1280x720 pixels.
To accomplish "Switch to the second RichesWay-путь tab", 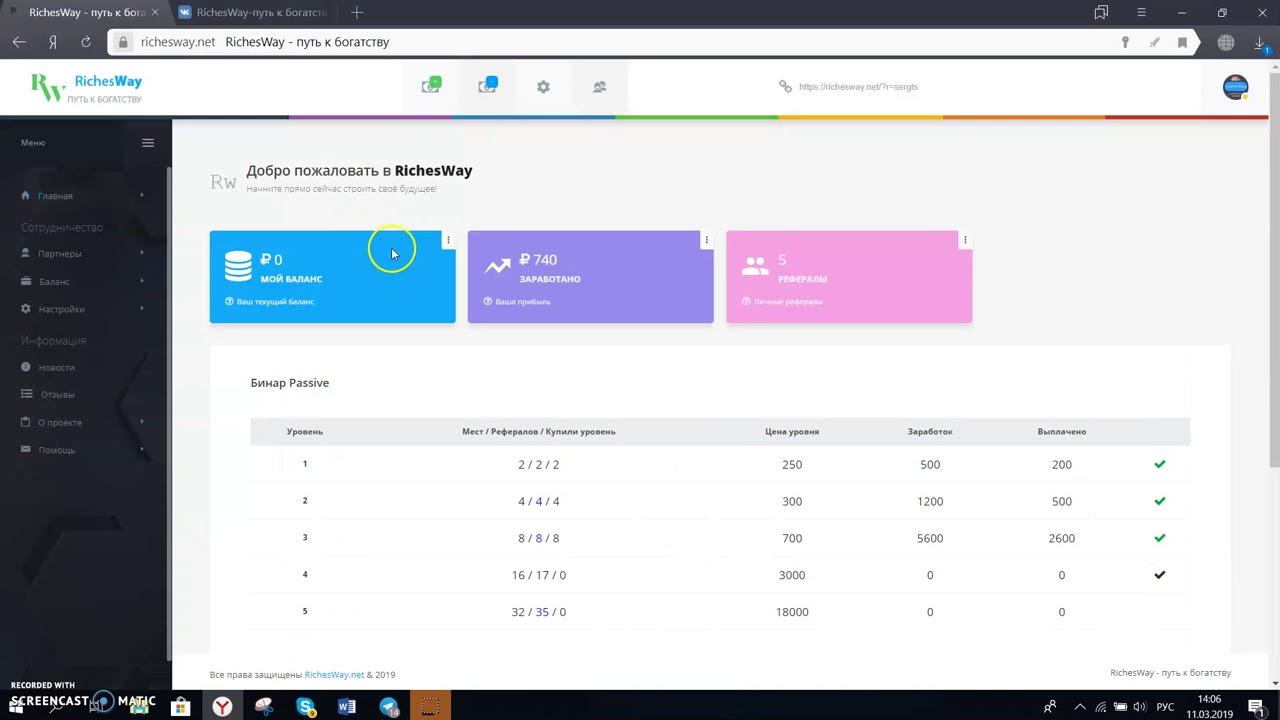I will click(254, 12).
